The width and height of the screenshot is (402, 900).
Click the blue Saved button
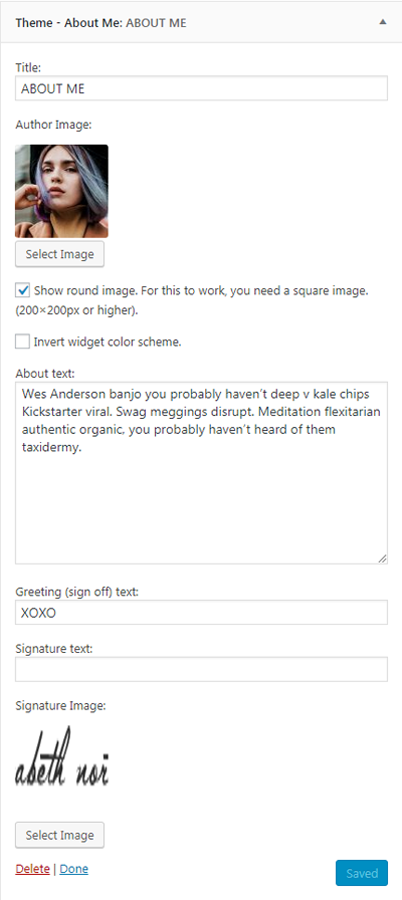[x=362, y=873]
